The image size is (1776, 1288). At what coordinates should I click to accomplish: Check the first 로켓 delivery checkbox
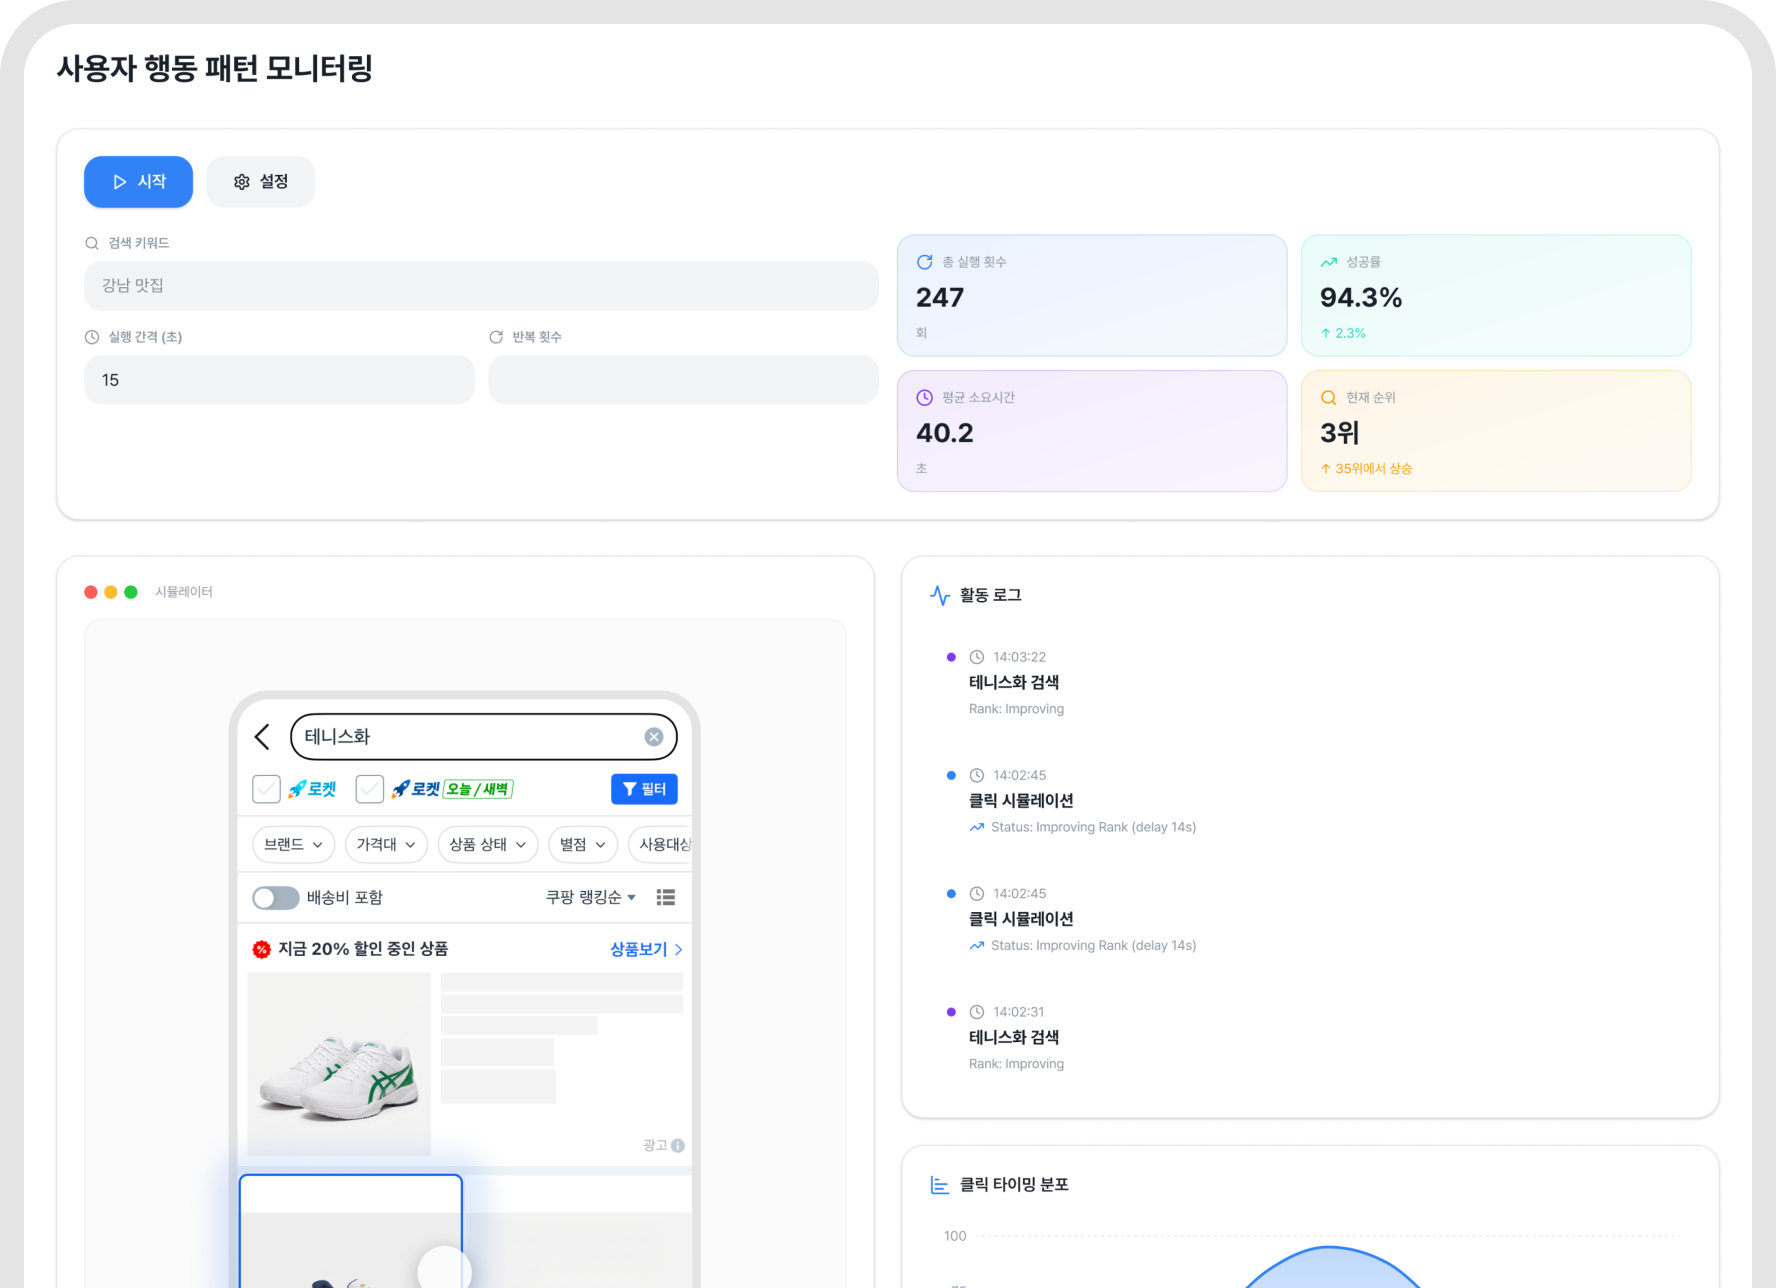[x=266, y=789]
